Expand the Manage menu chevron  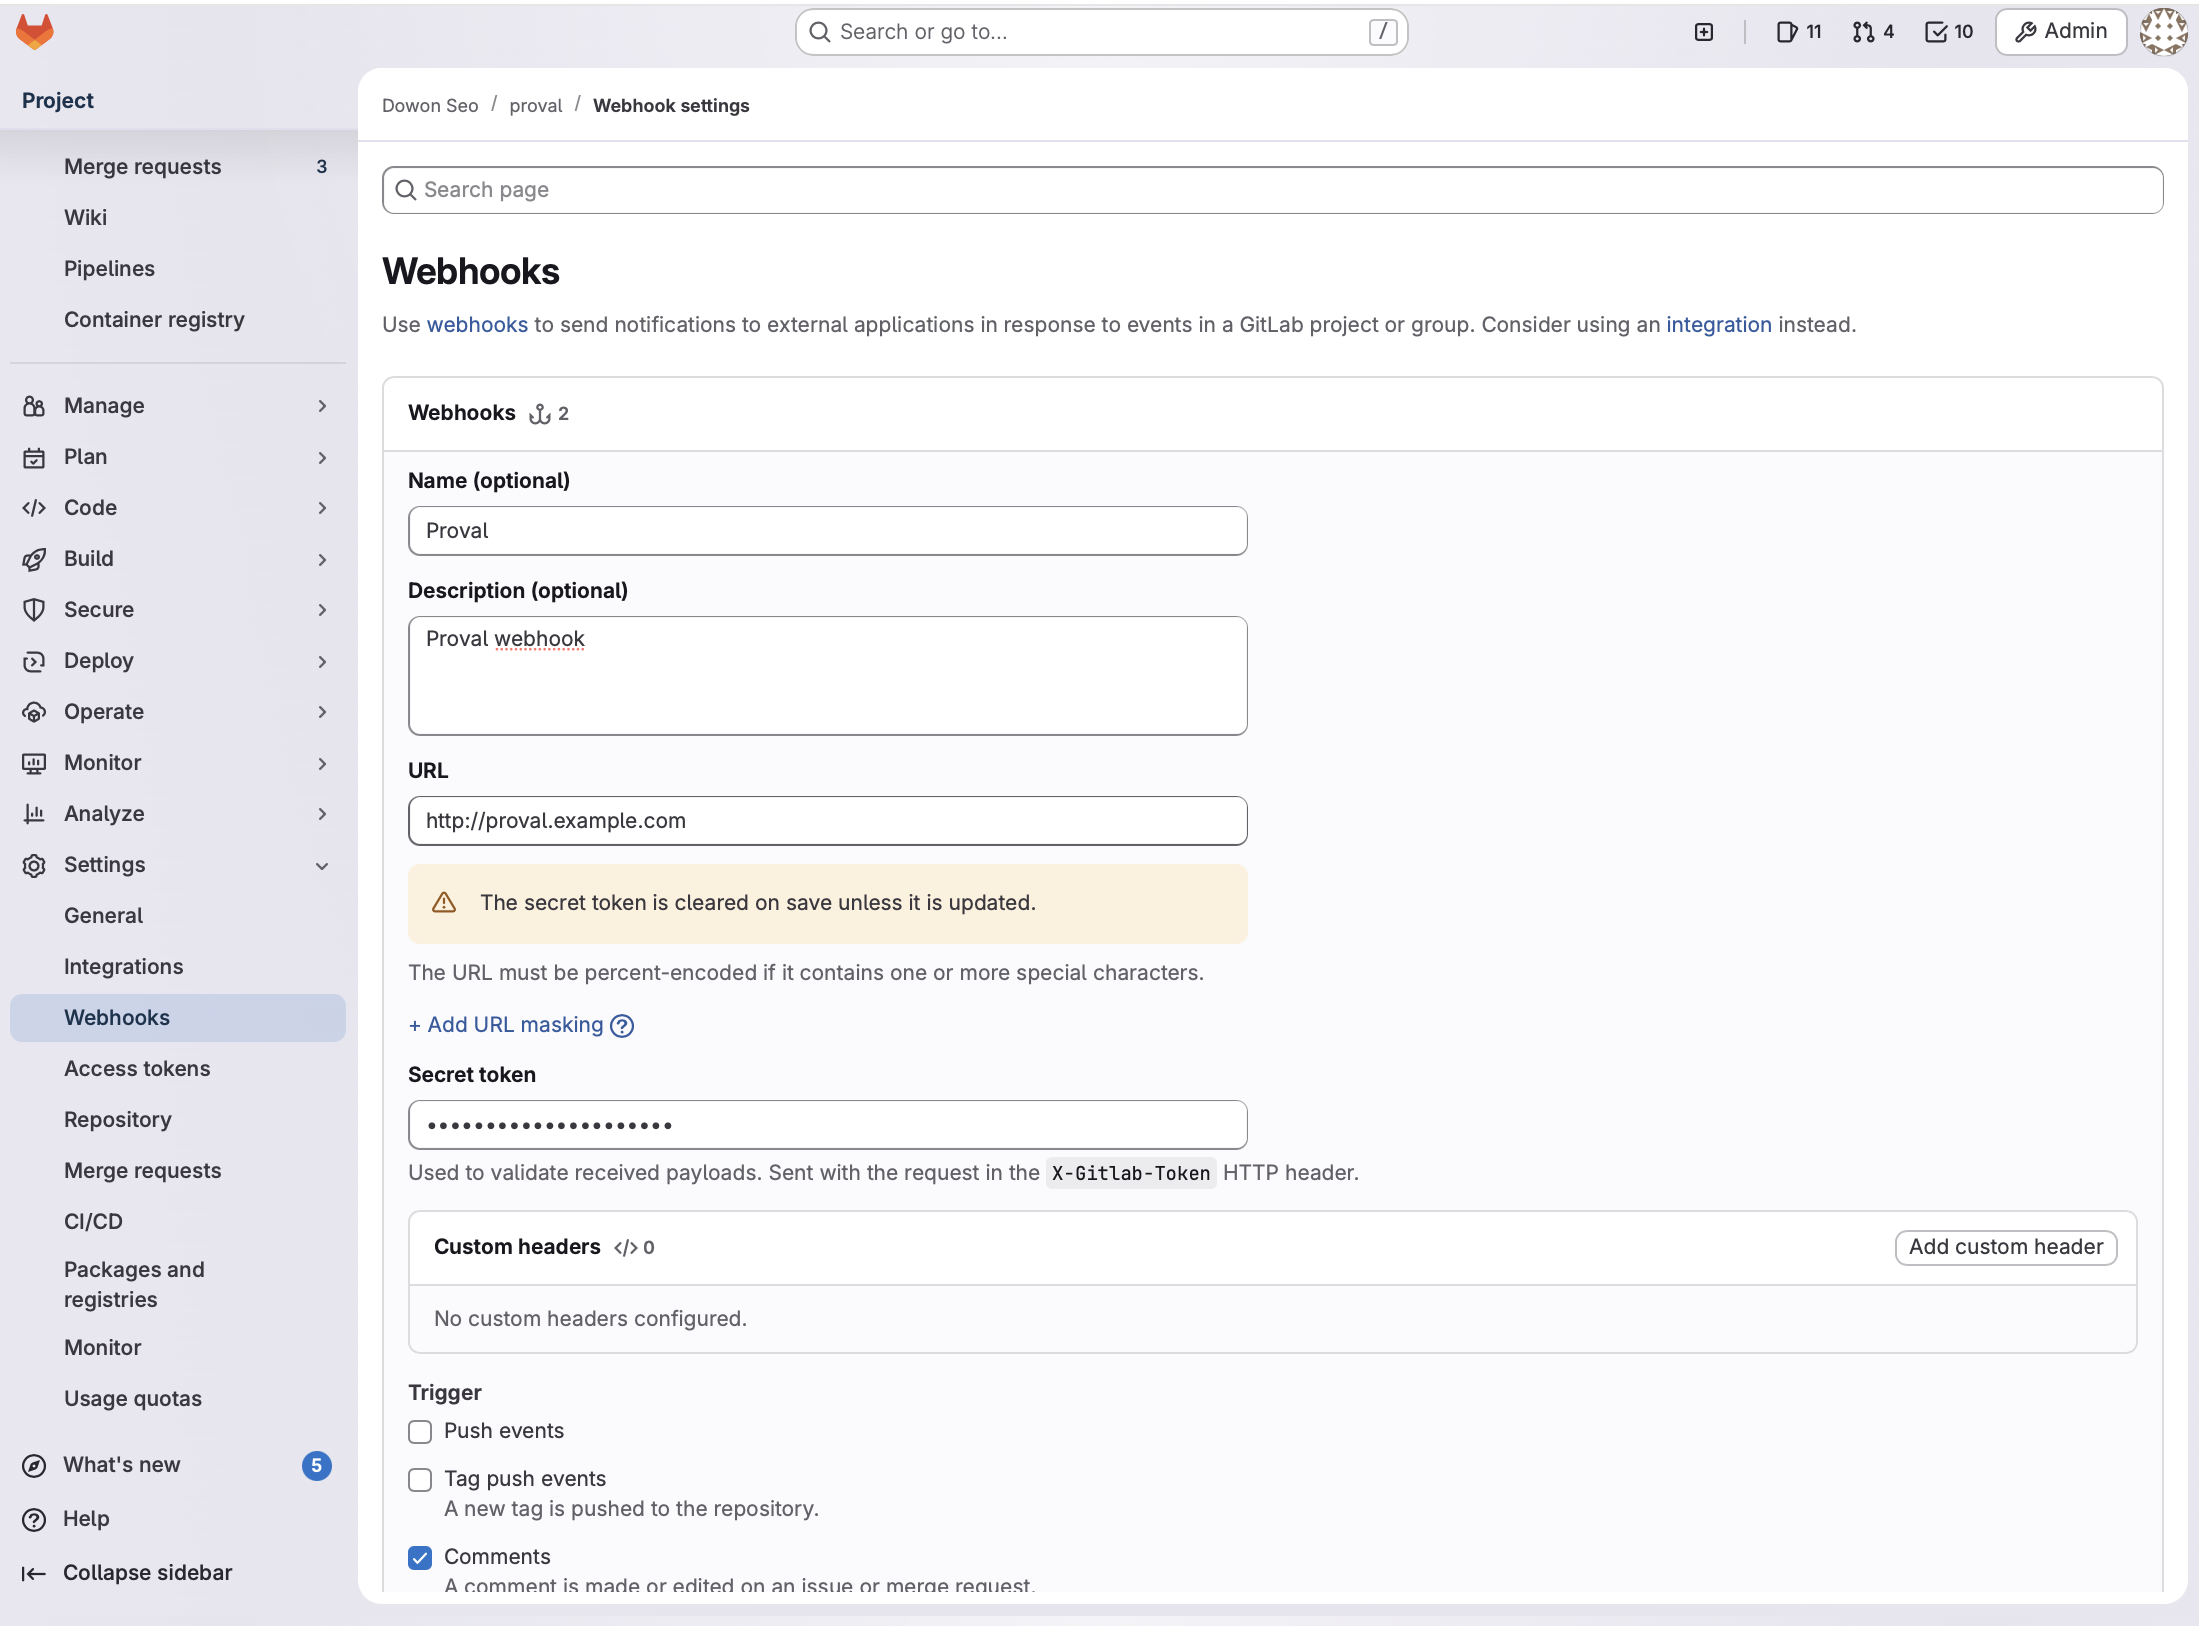[x=322, y=406]
